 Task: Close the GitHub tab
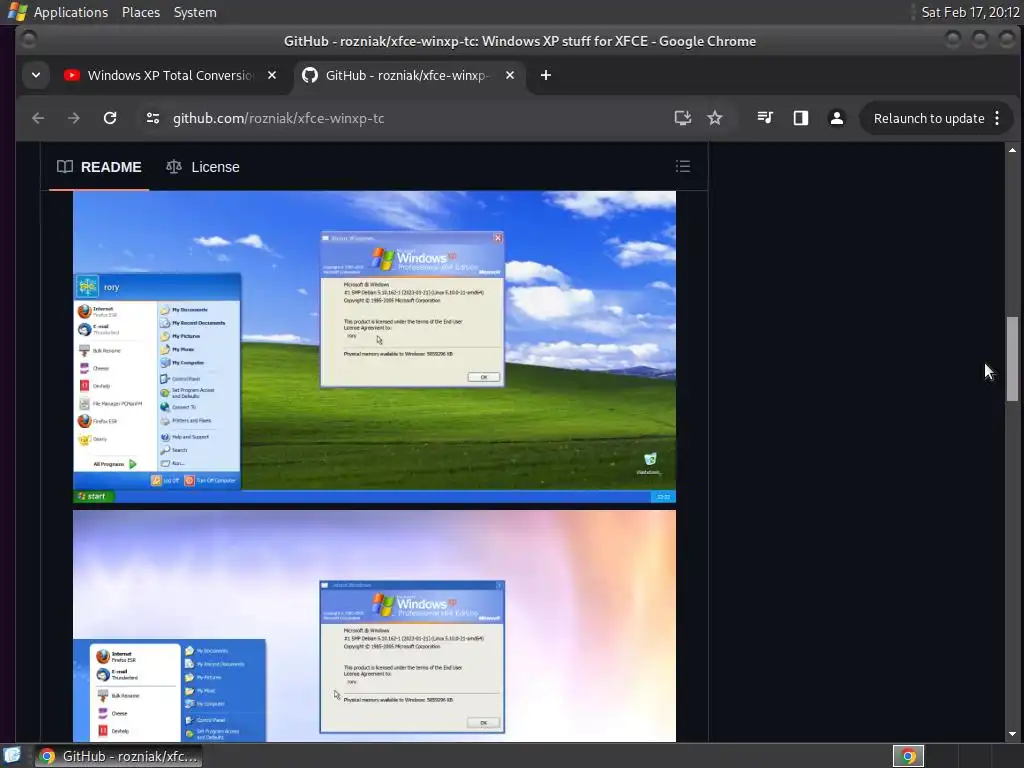tap(510, 75)
